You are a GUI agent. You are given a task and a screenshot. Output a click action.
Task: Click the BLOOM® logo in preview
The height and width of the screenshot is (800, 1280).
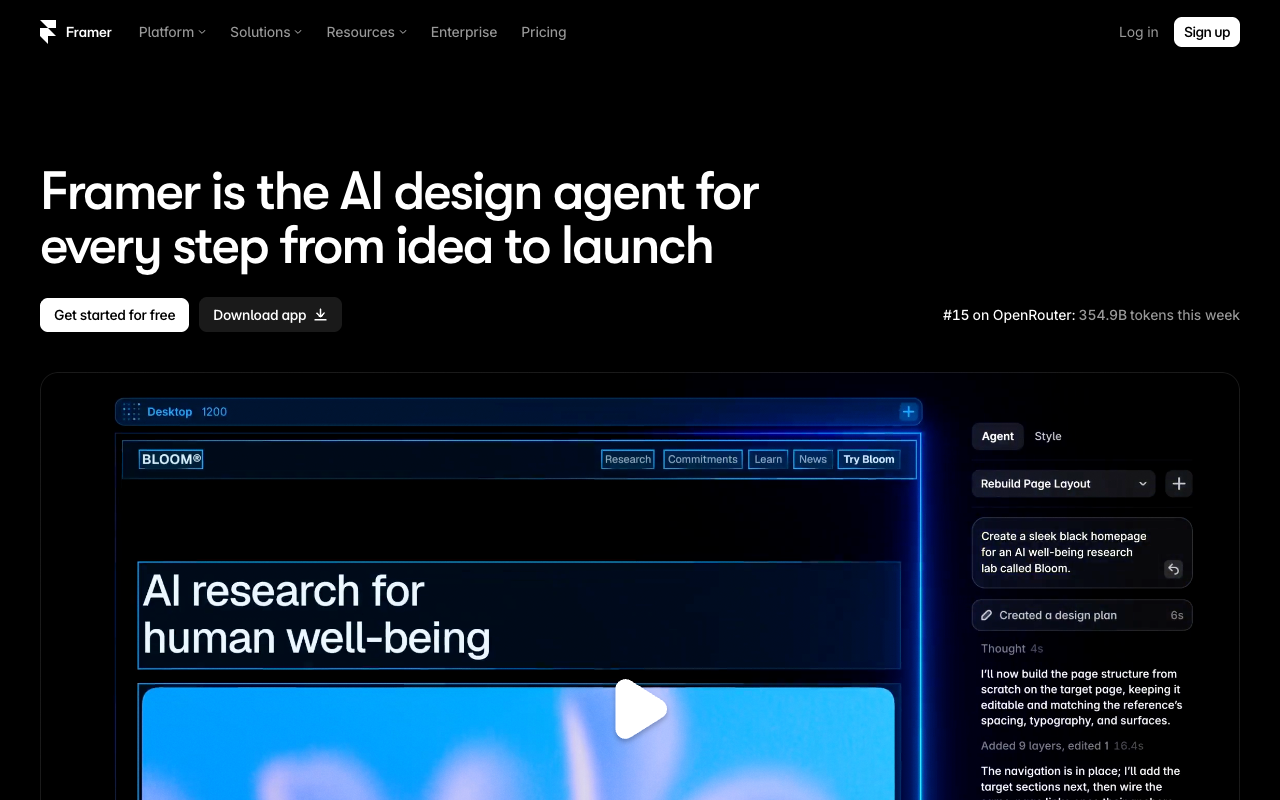tap(171, 459)
